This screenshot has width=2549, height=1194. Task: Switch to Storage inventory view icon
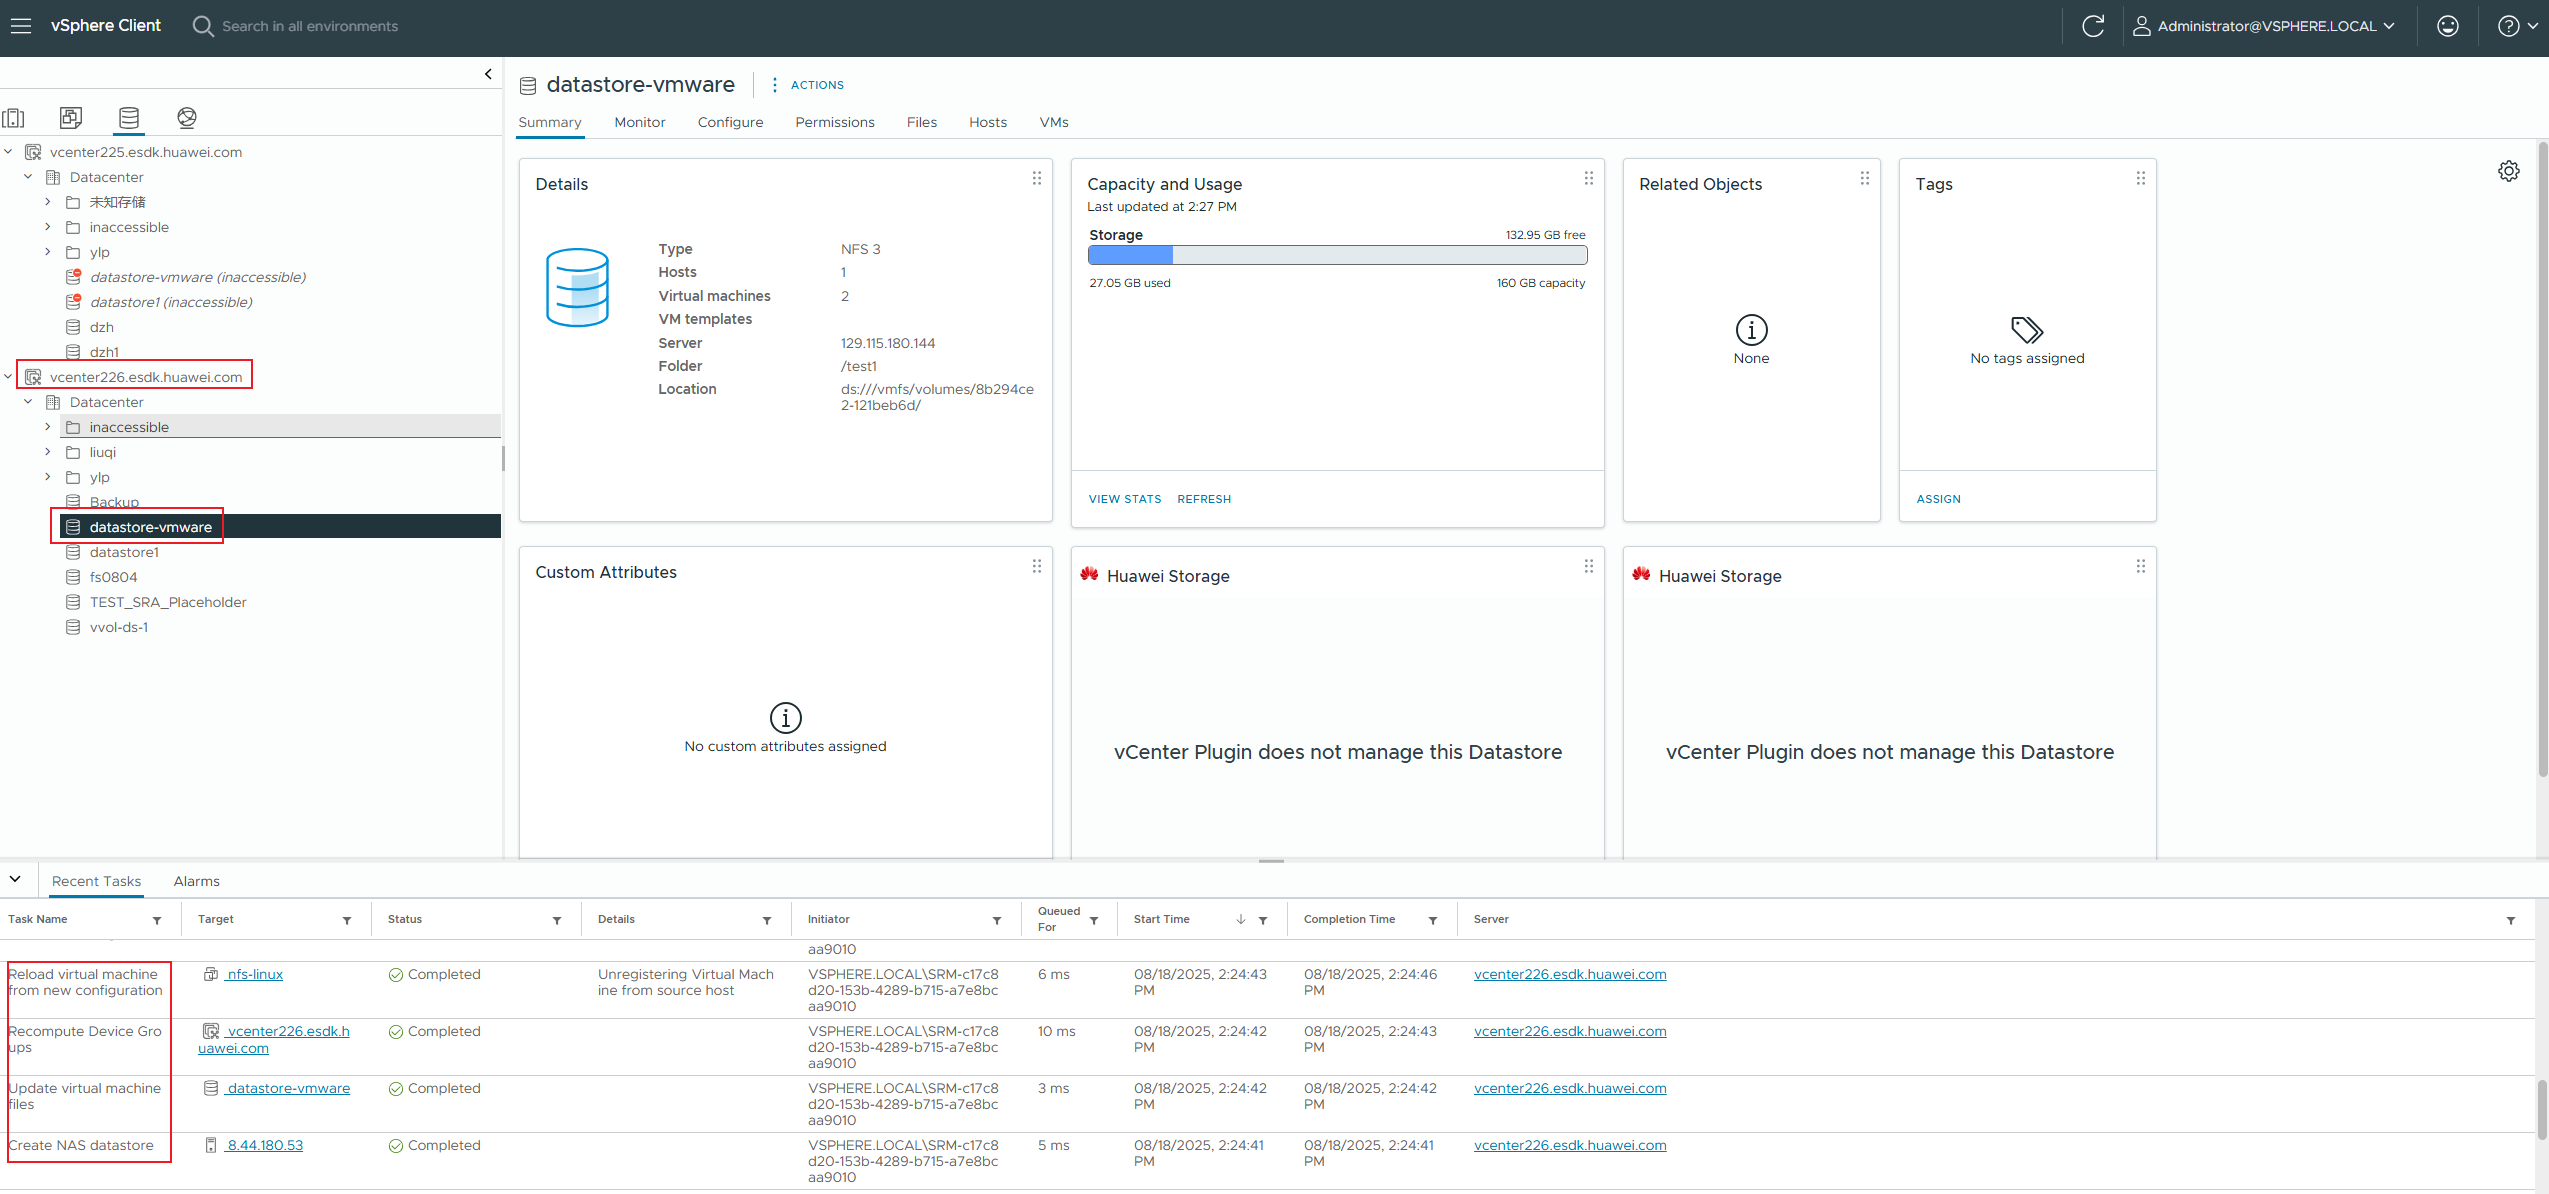click(129, 118)
